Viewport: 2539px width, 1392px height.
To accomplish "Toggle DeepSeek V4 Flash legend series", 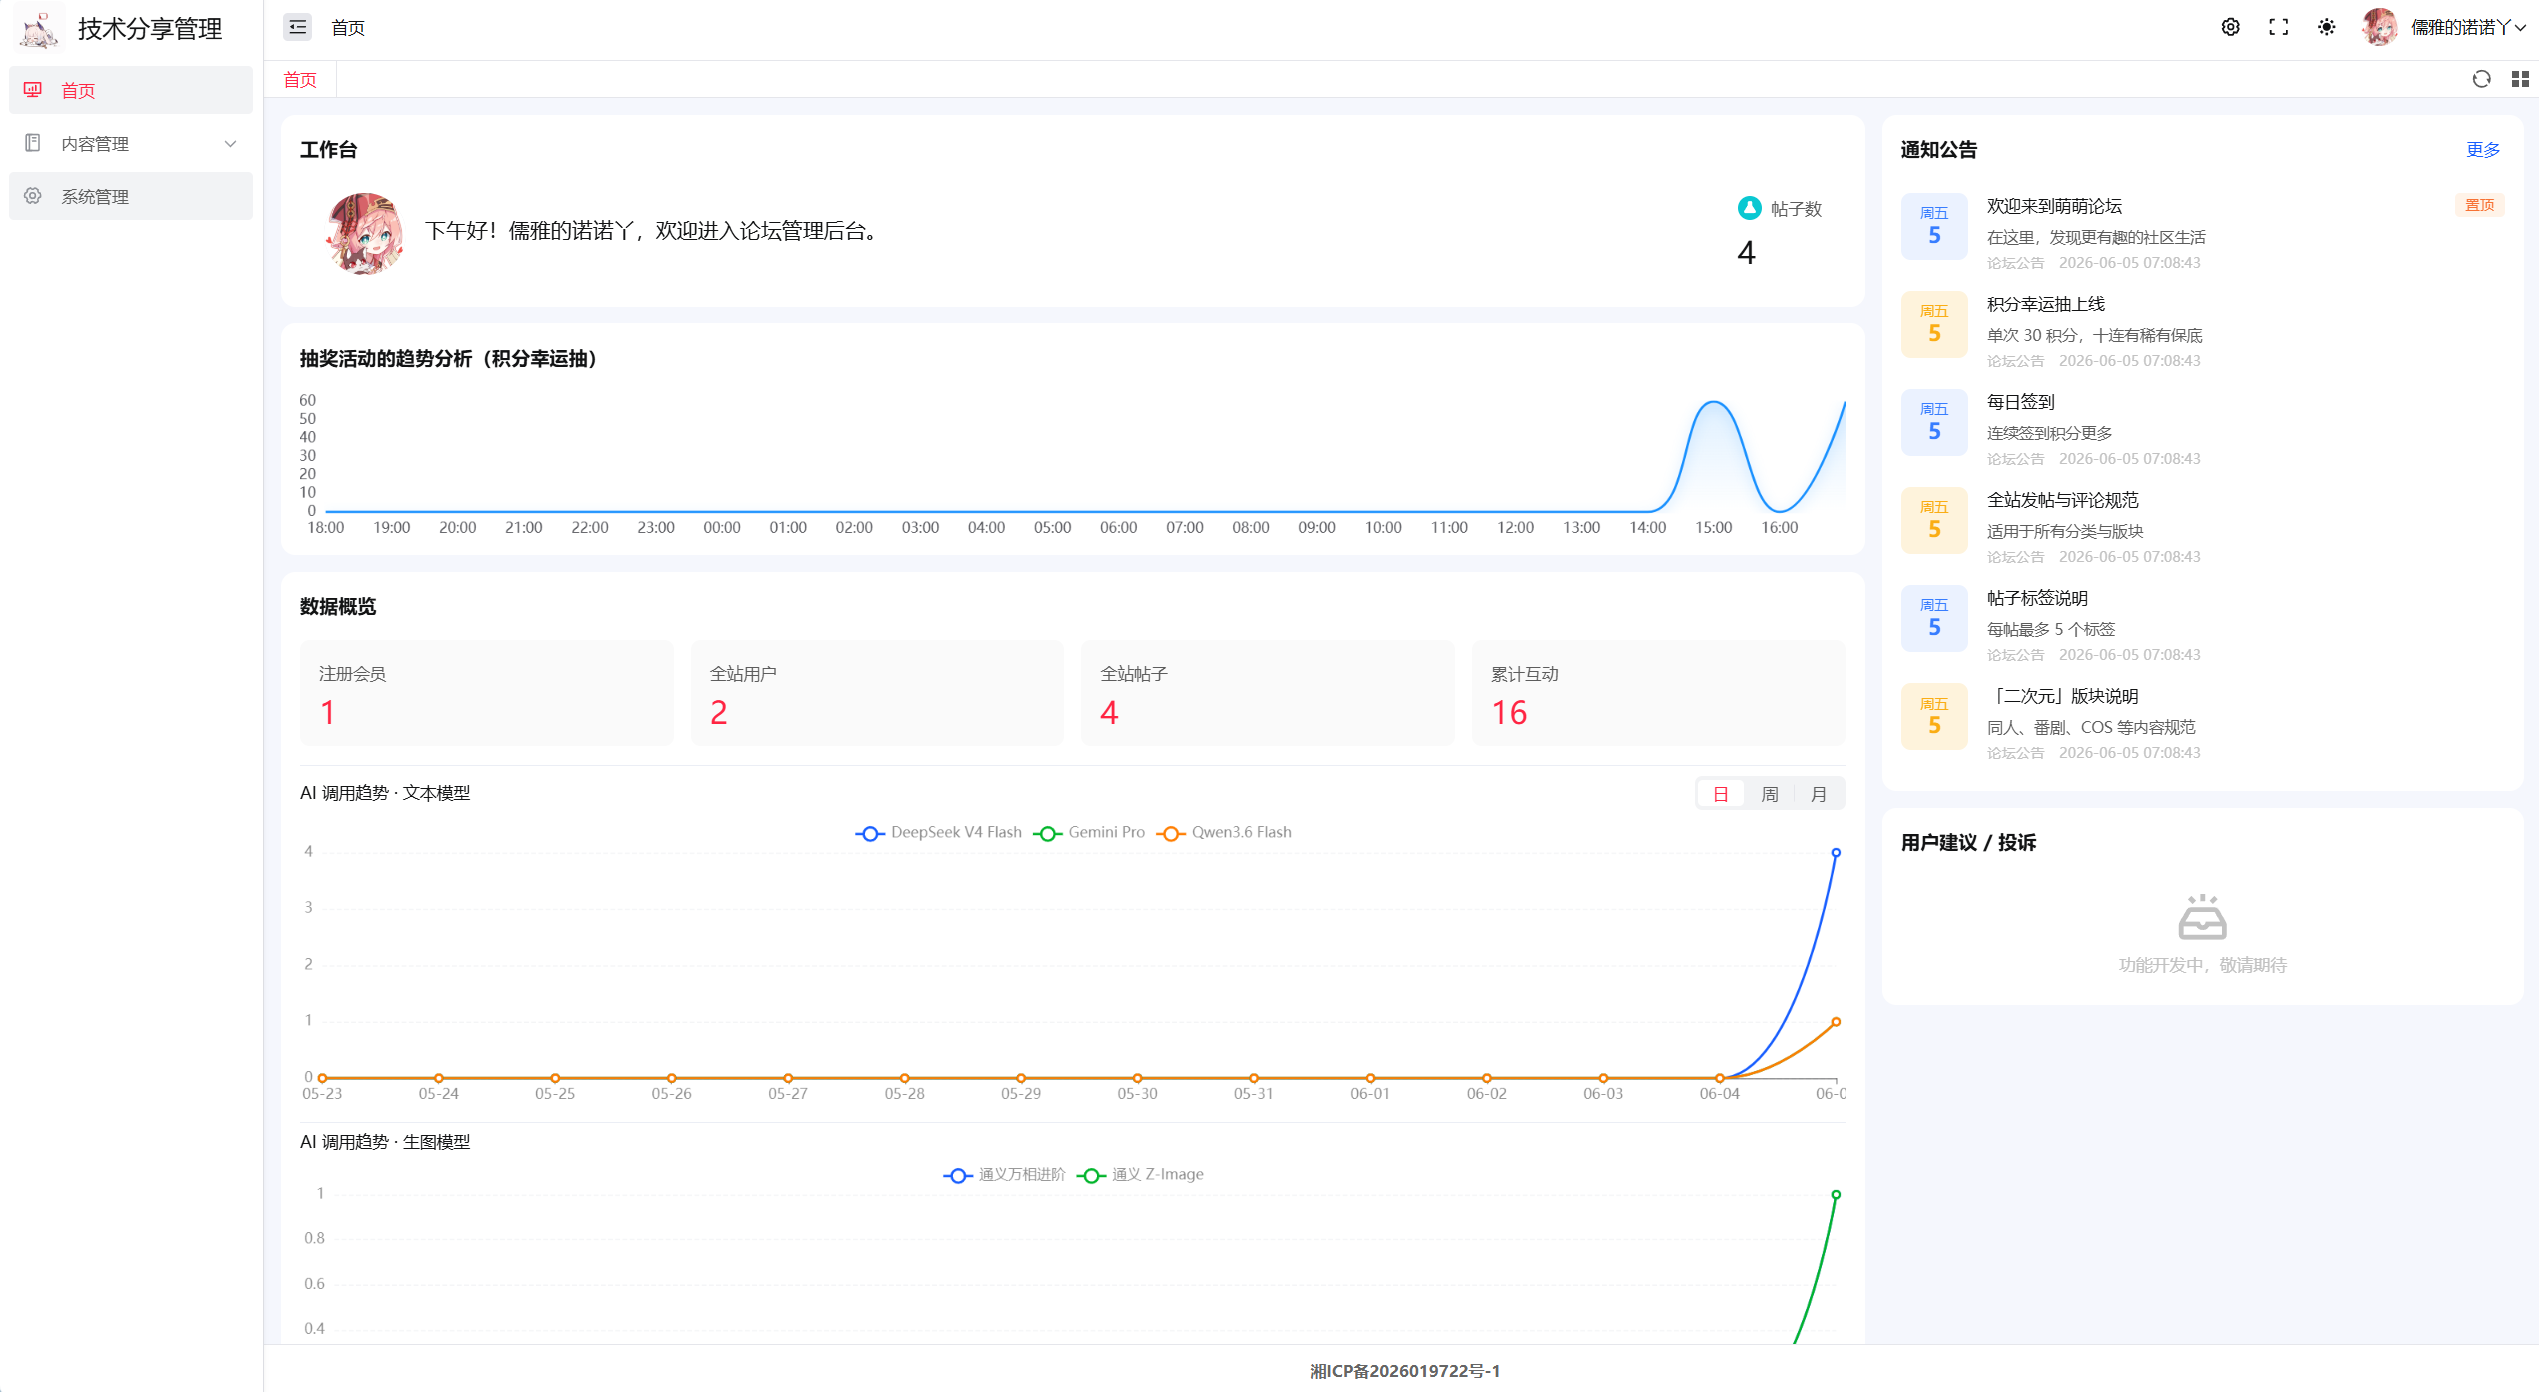I will click(939, 833).
